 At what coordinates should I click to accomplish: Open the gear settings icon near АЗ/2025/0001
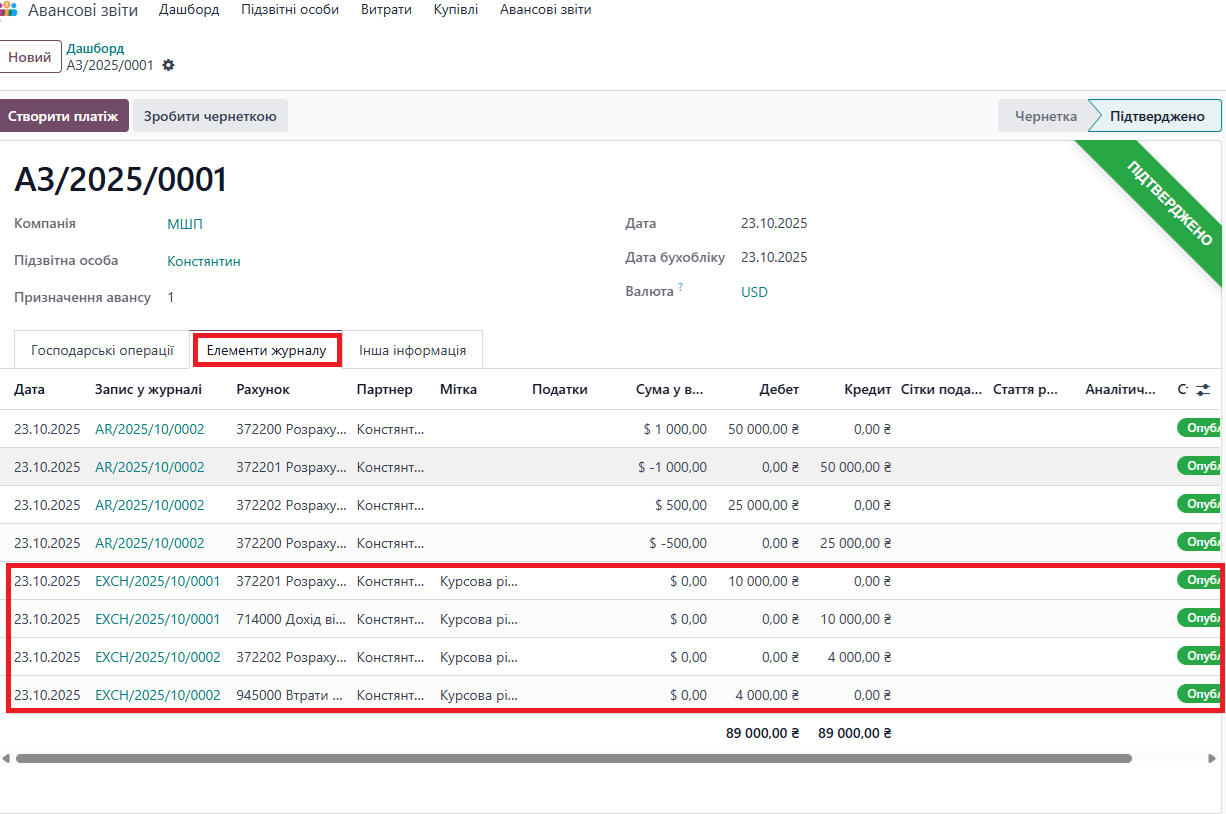pos(168,65)
